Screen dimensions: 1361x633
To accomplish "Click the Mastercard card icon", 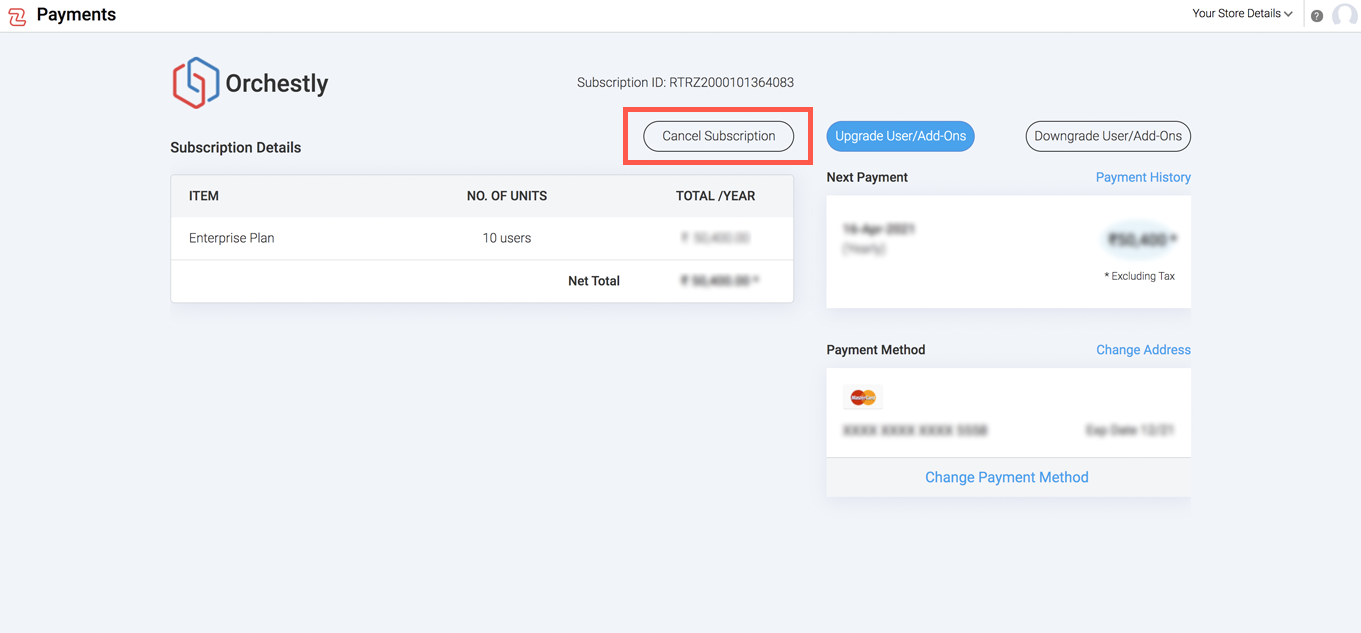I will coord(863,398).
